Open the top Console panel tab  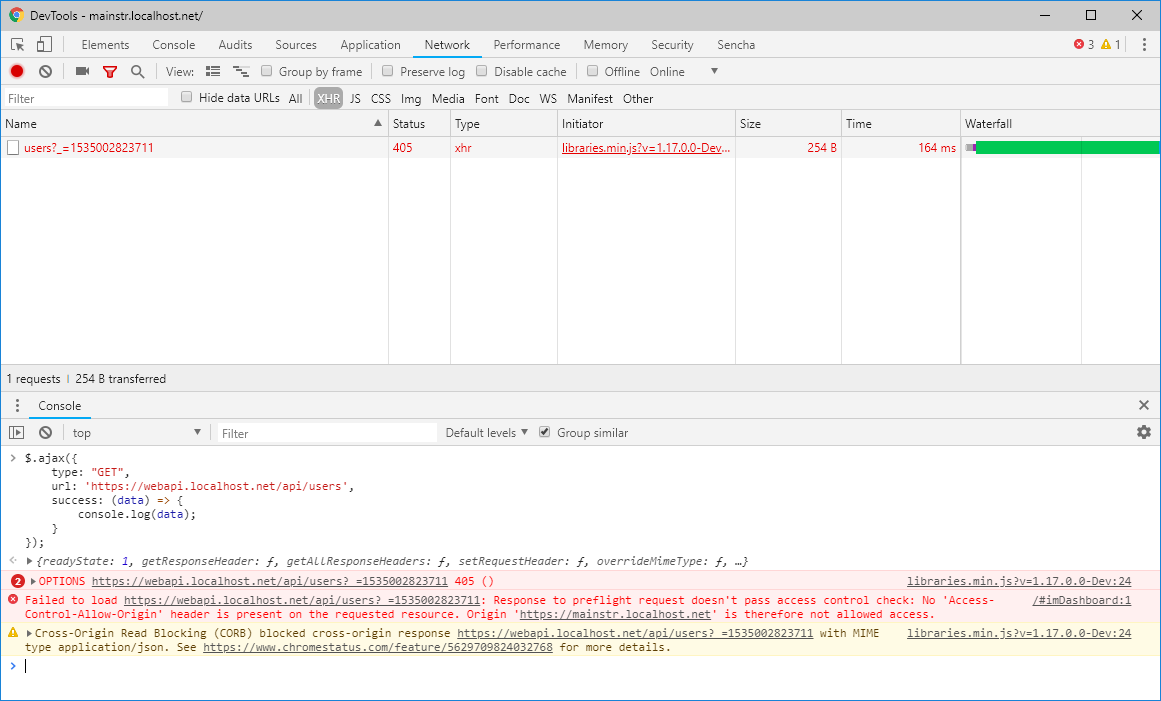(x=174, y=44)
